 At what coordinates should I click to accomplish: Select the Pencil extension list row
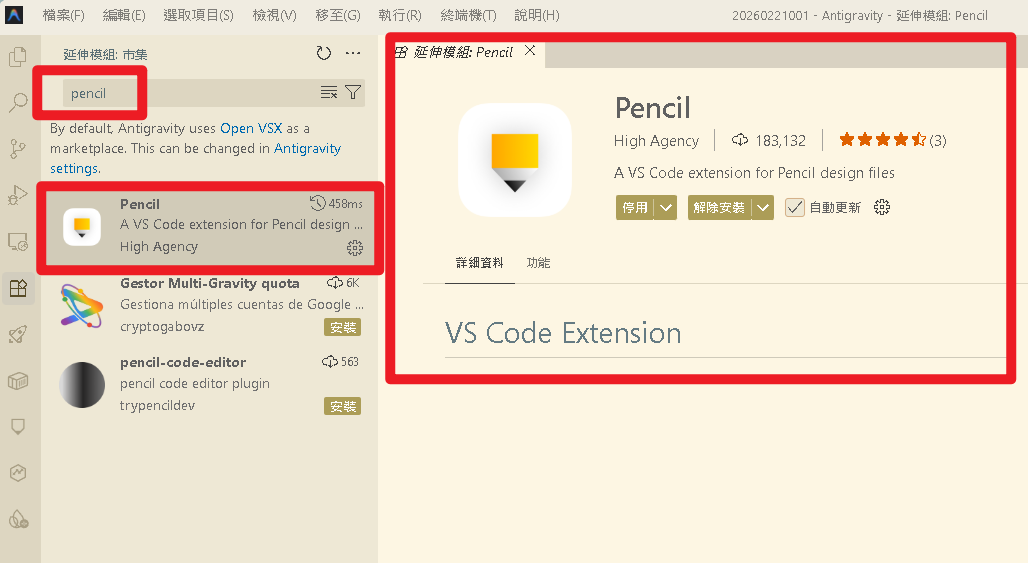coord(210,227)
